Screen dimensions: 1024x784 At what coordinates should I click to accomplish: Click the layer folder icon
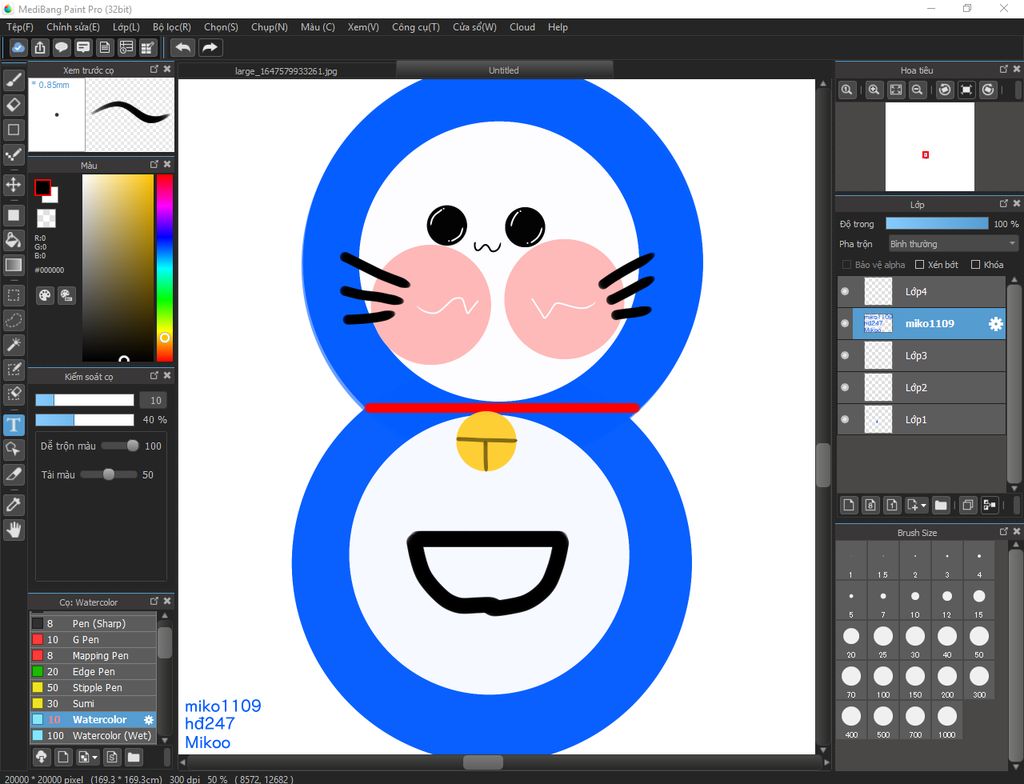click(940, 504)
